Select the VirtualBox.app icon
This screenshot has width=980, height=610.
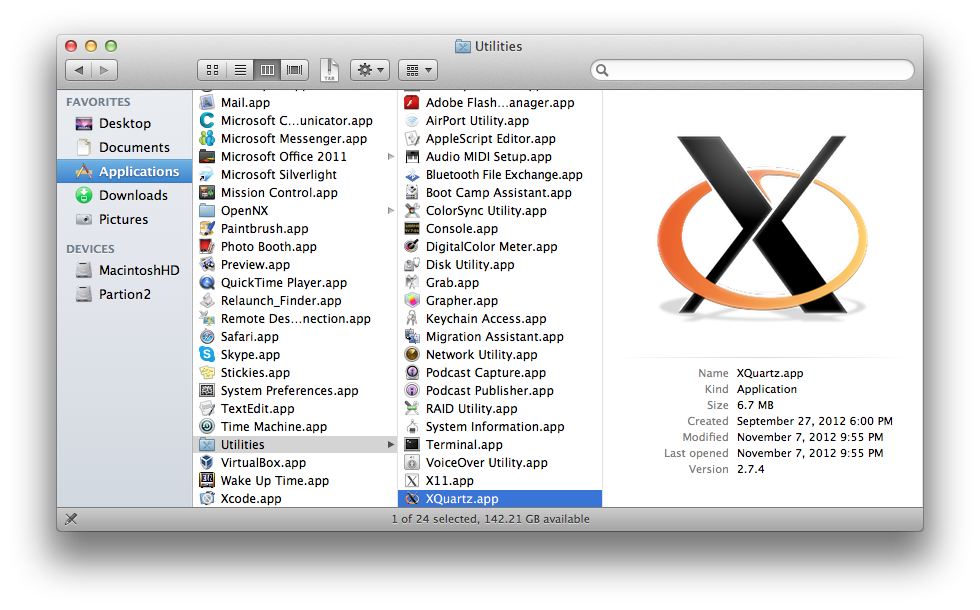[207, 463]
